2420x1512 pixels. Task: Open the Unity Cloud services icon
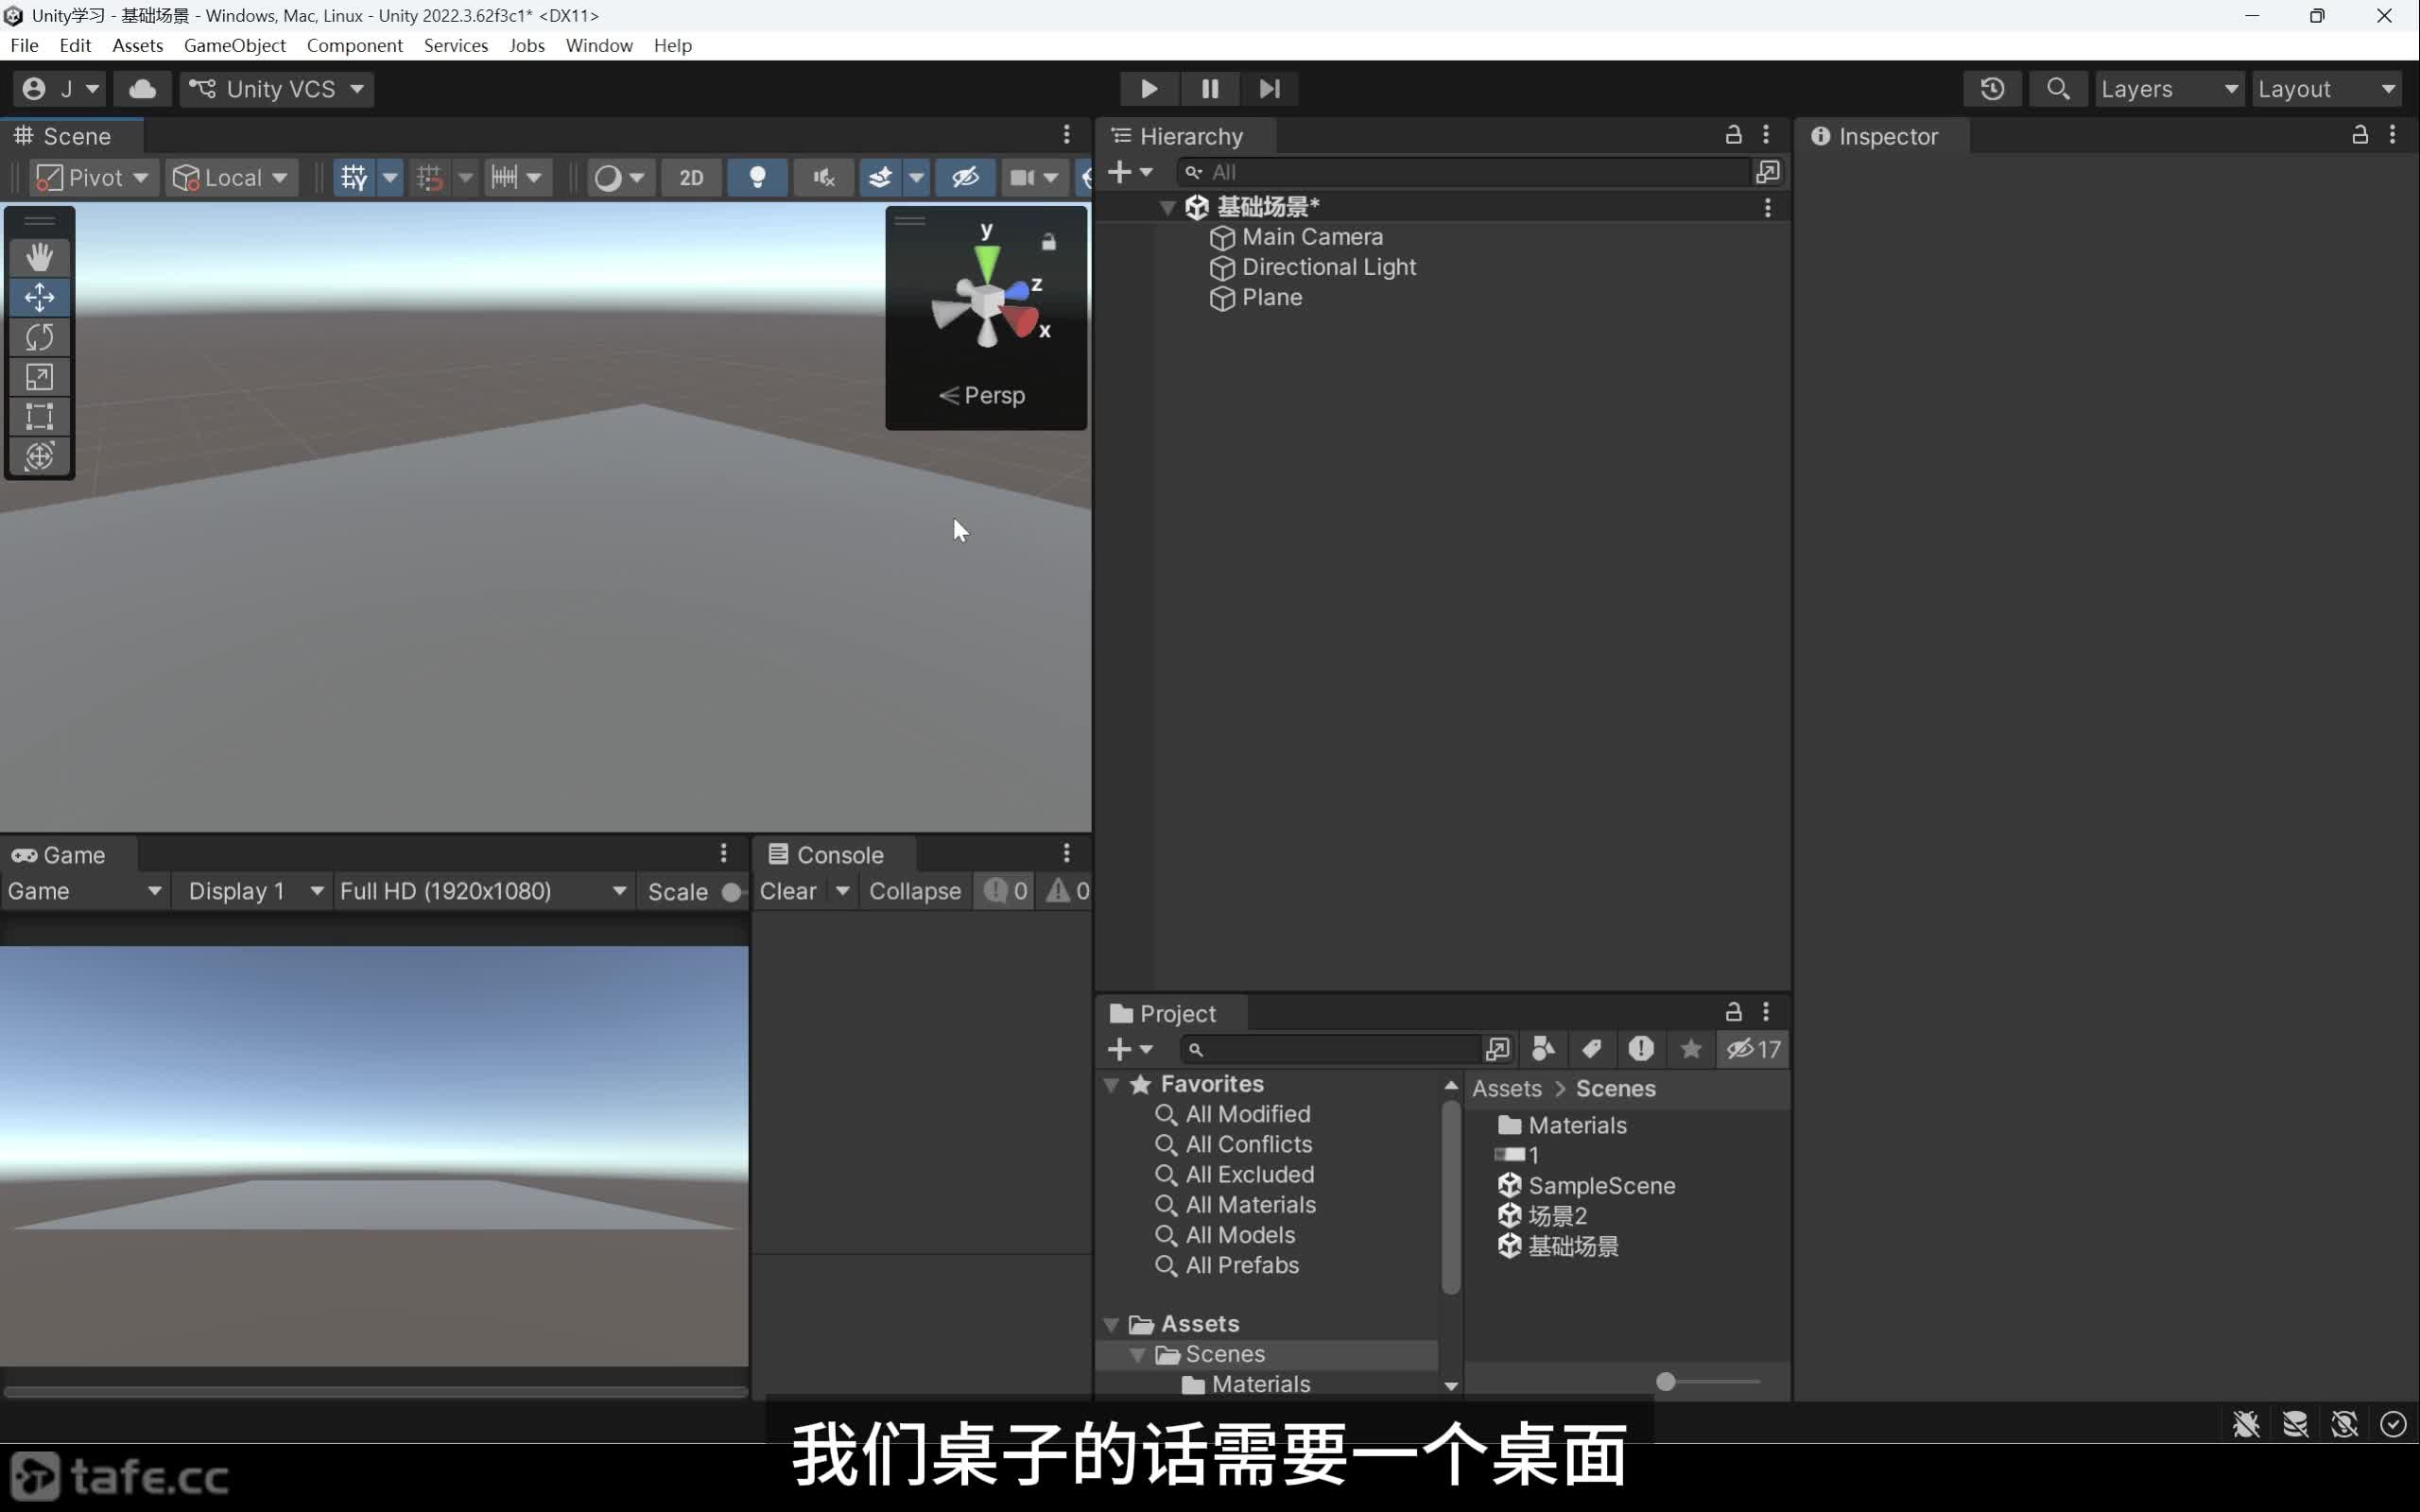click(142, 89)
